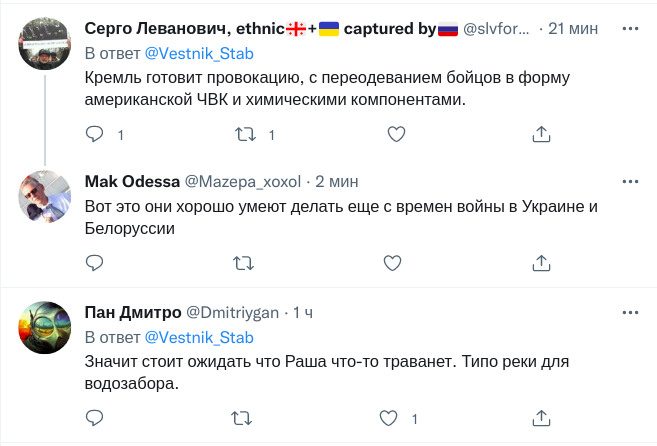The image size is (657, 446).
Task: Reply to Серго Леванович's tweet
Action: [95, 133]
